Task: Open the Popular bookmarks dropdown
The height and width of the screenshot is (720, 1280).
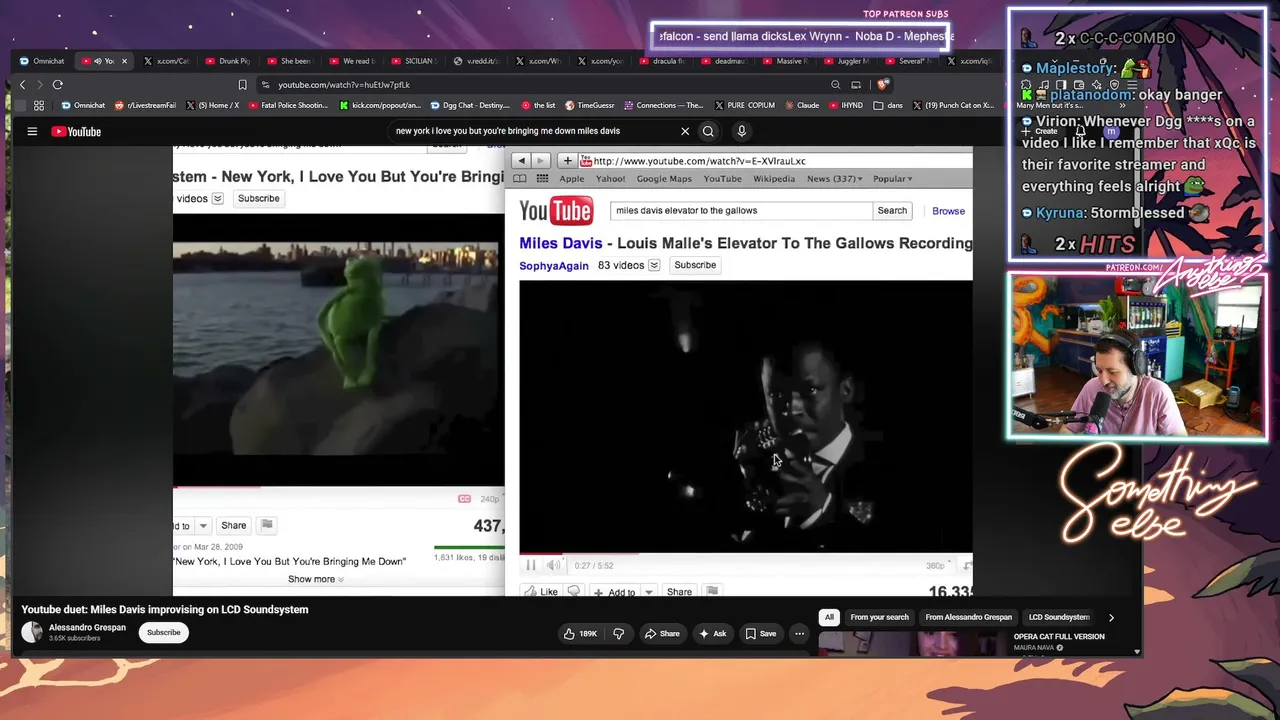Action: 892,179
